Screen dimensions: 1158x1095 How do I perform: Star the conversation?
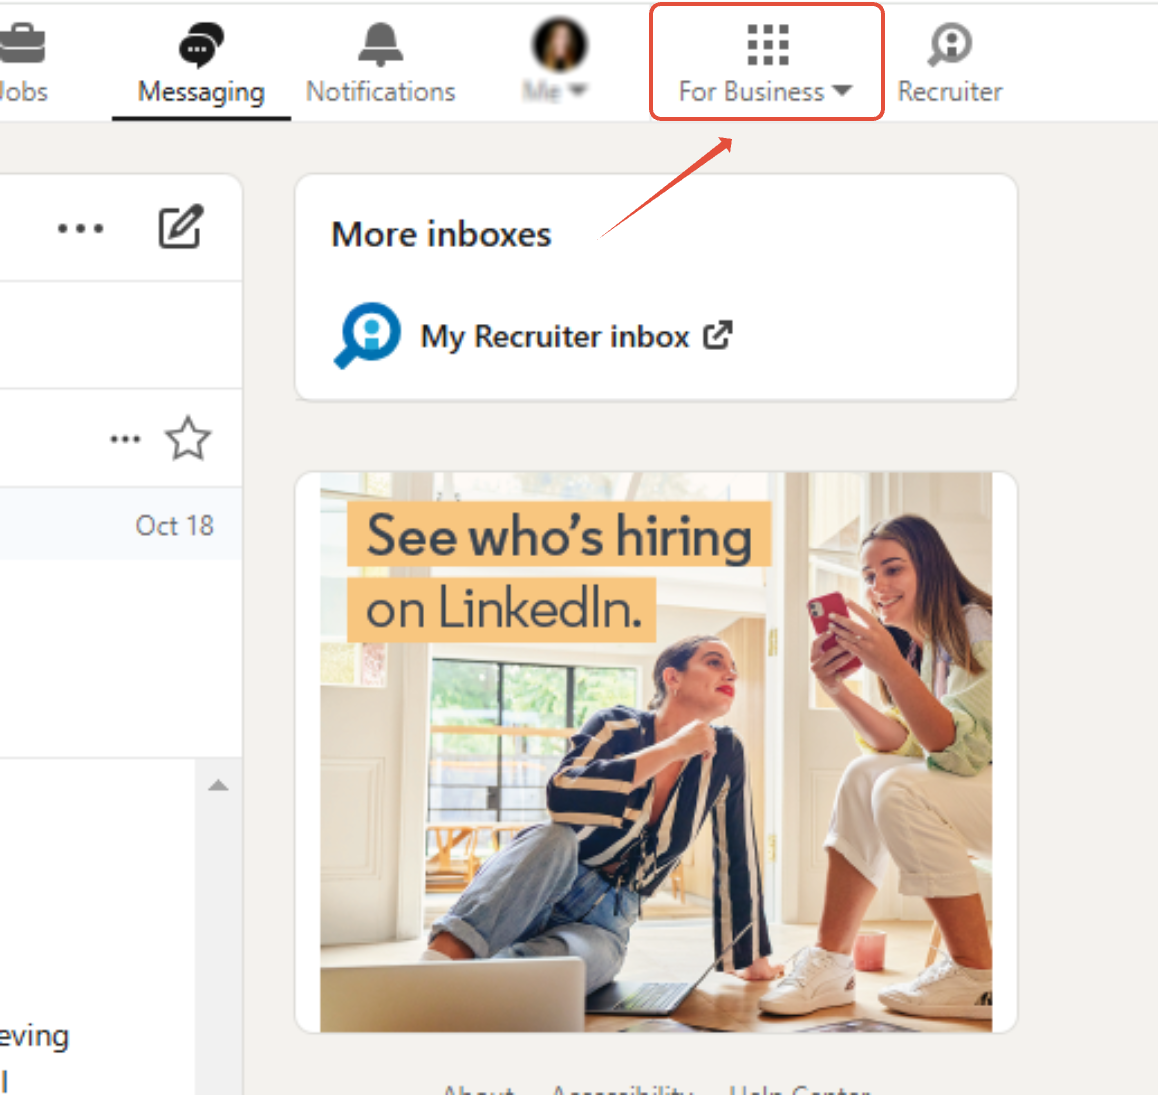[x=188, y=439]
